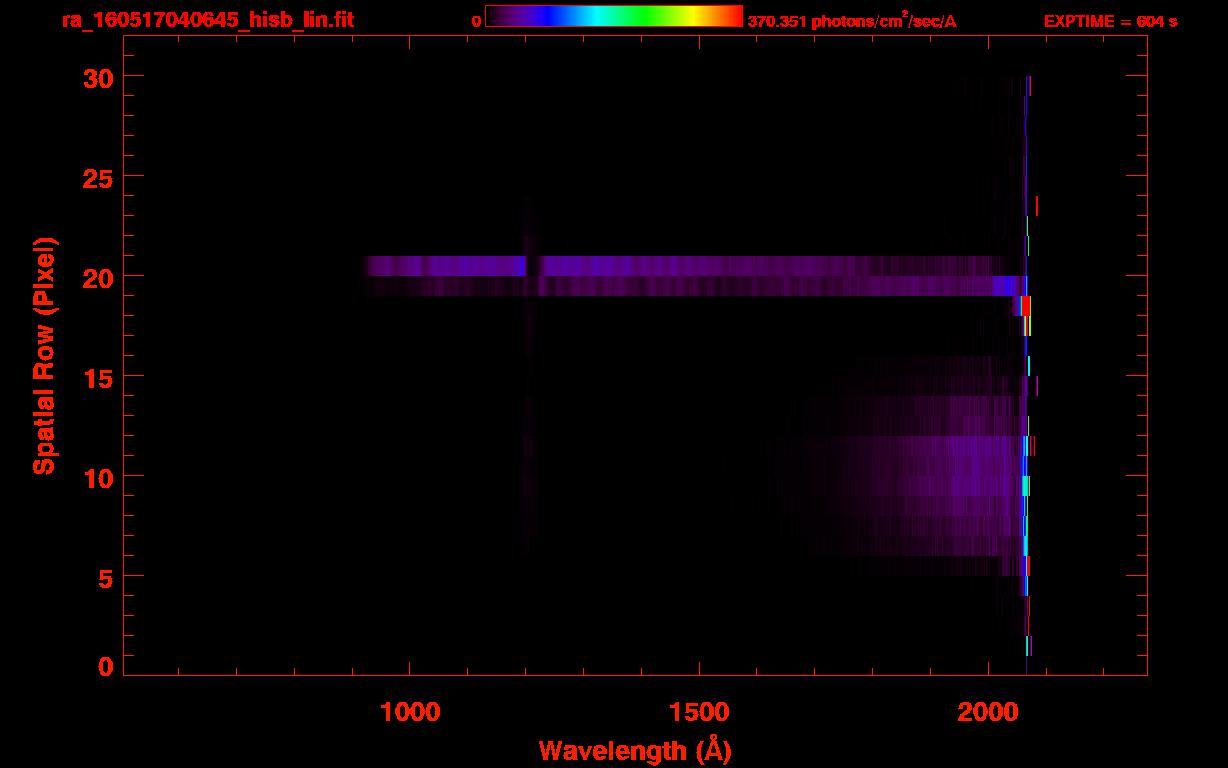Click the rainbow color scale bar
Viewport: 1228px width, 768px height.
coord(614,16)
